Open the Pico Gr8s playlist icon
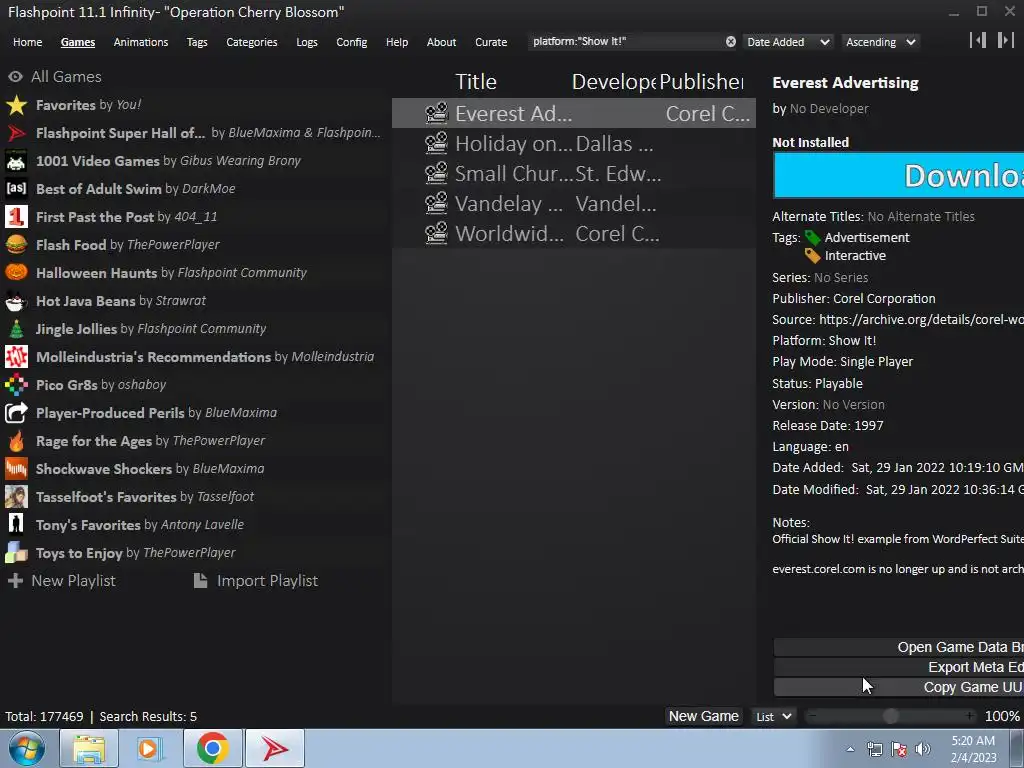Viewport: 1024px width, 768px height. click(x=16, y=385)
